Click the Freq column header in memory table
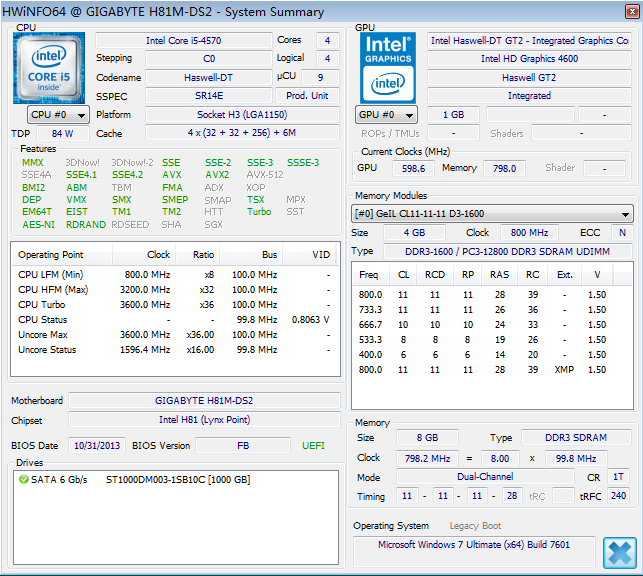This screenshot has height=576, width=643. click(x=369, y=275)
